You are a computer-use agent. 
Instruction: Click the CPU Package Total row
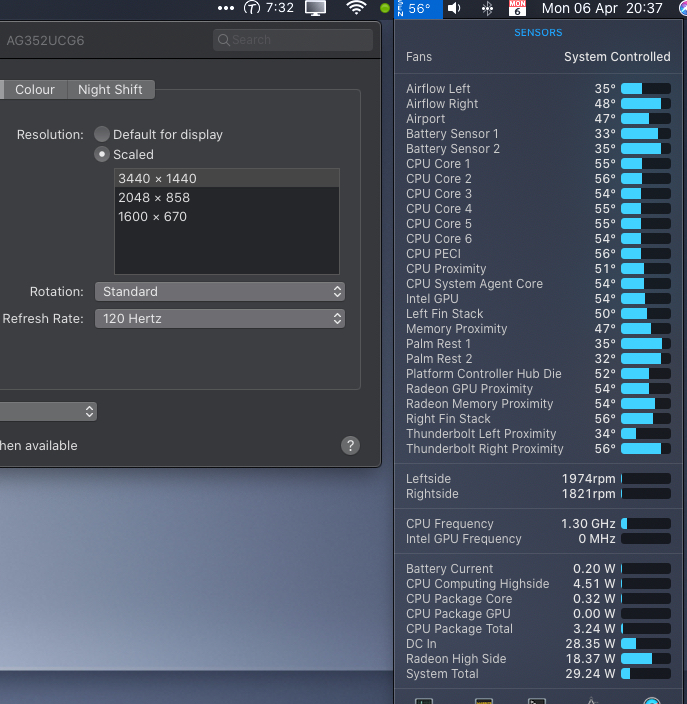(538, 629)
